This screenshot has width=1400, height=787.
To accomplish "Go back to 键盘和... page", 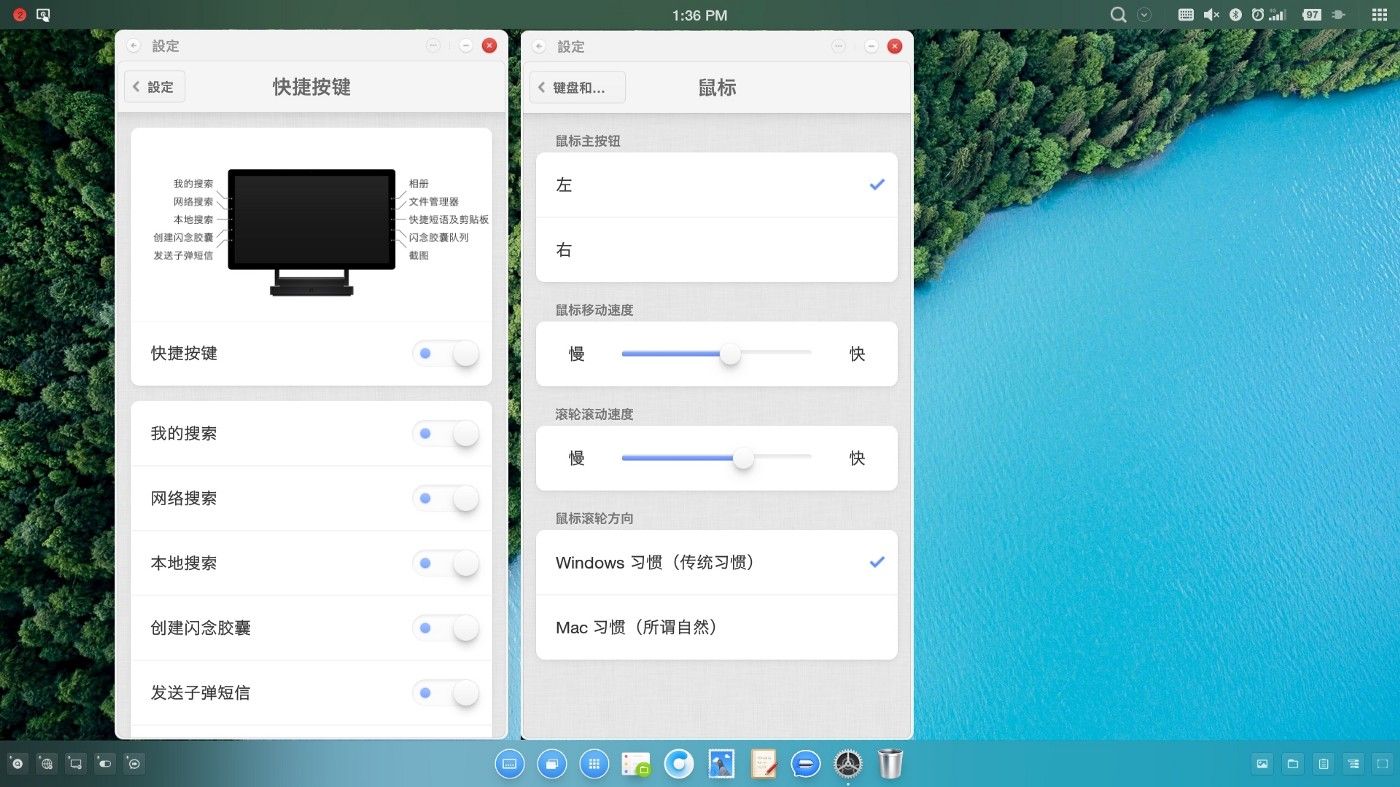I will coord(577,87).
